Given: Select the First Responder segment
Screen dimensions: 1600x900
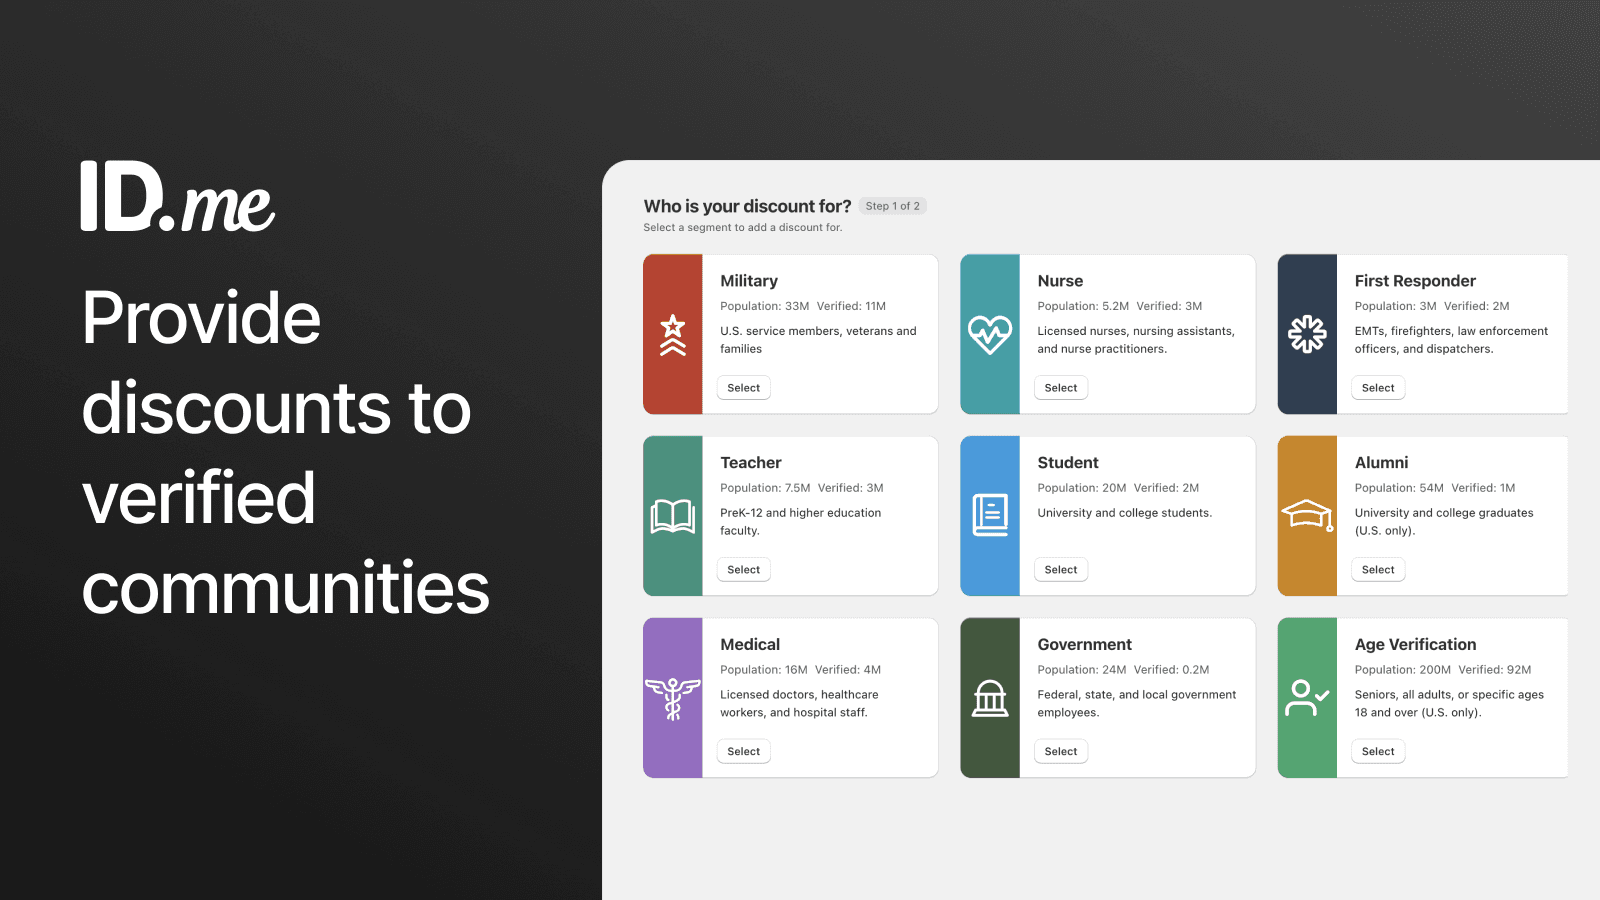Looking at the screenshot, I should click(x=1377, y=387).
